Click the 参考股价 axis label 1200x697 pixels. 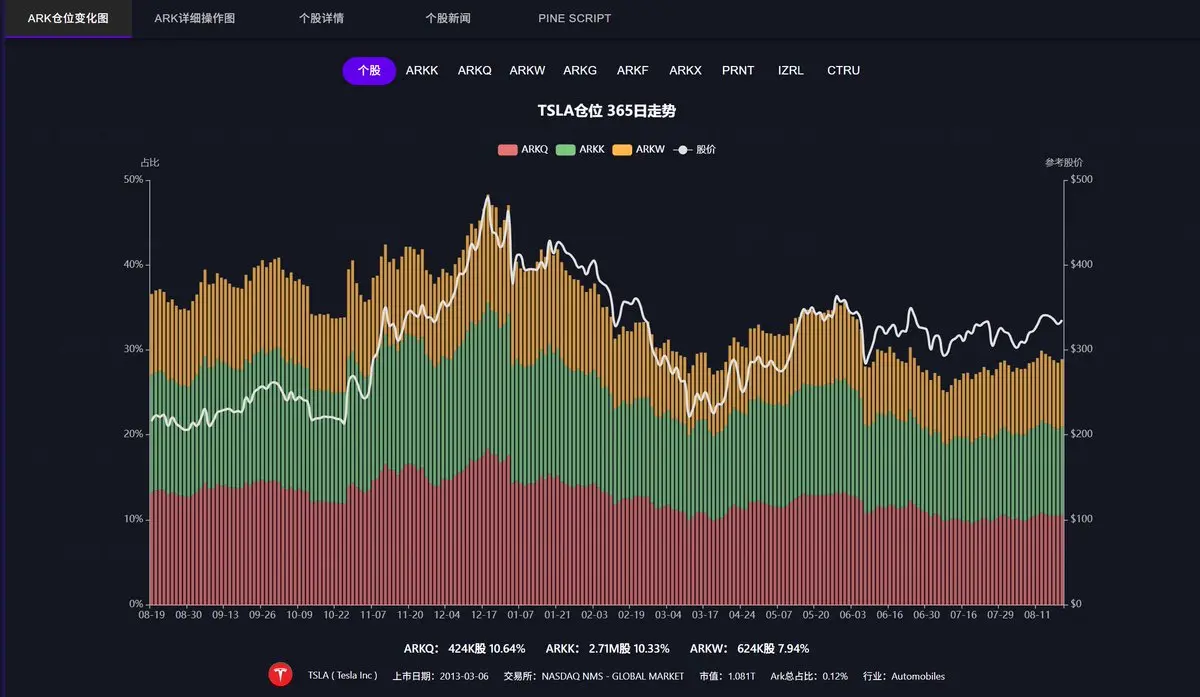(x=1064, y=162)
